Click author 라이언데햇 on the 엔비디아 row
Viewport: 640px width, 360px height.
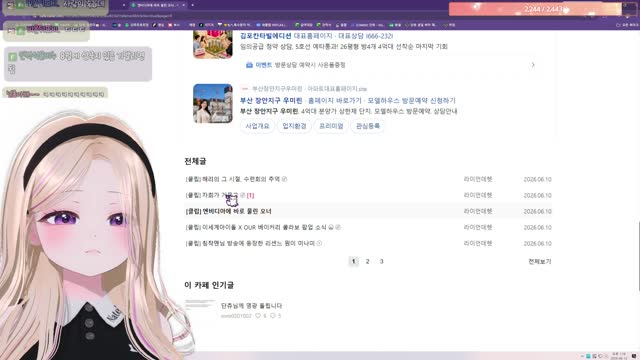coord(478,211)
